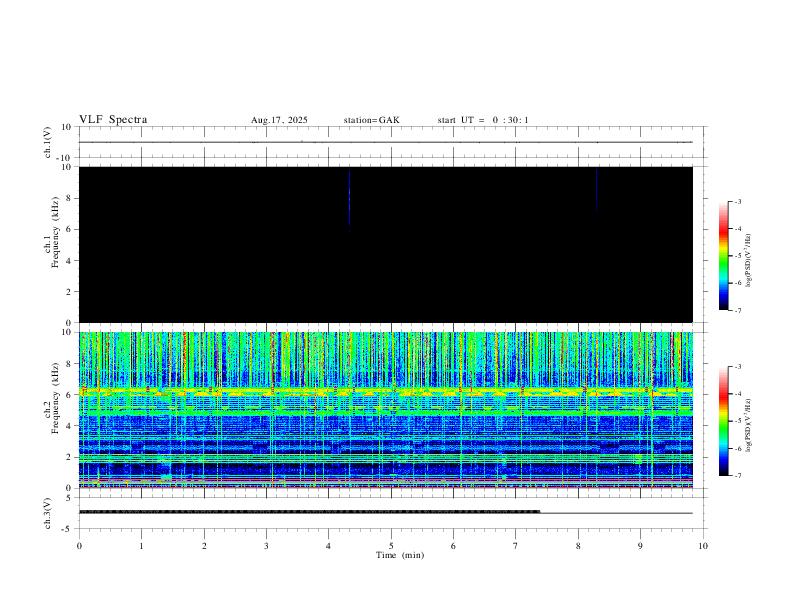The height and width of the screenshot is (612, 792).
Task: Select the upper ch.1 color bar
Action: pyautogui.click(x=723, y=256)
